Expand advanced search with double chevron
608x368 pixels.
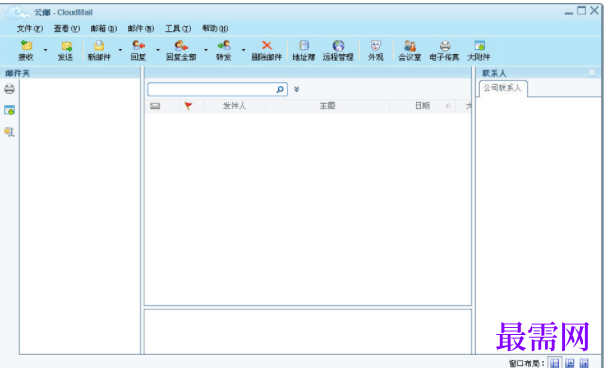pyautogui.click(x=297, y=90)
